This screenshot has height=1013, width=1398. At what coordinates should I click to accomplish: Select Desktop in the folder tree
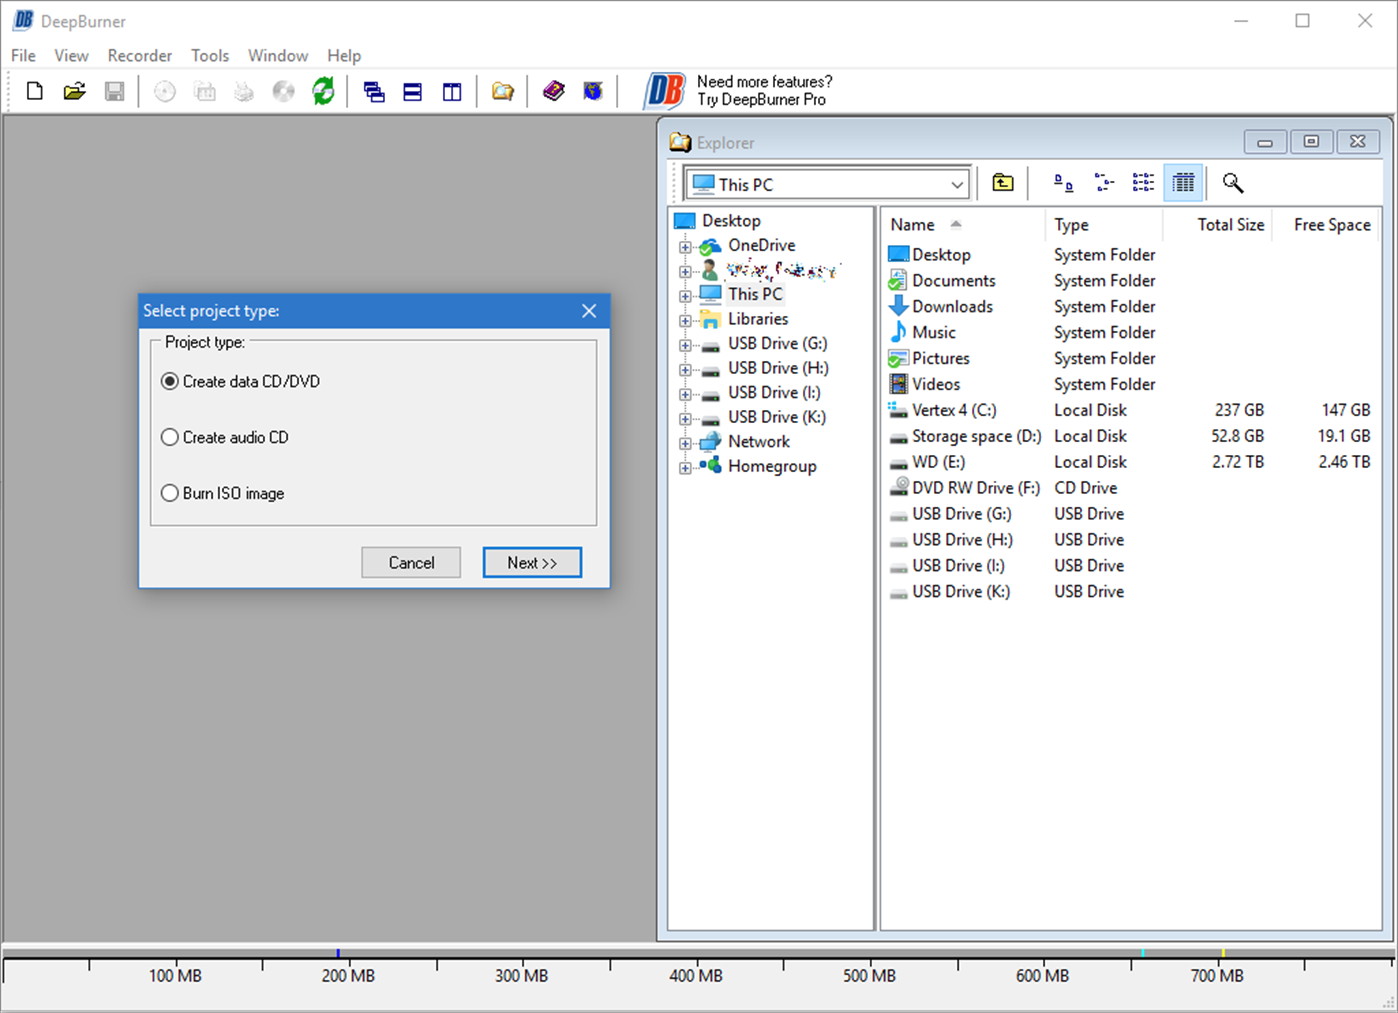coord(731,221)
